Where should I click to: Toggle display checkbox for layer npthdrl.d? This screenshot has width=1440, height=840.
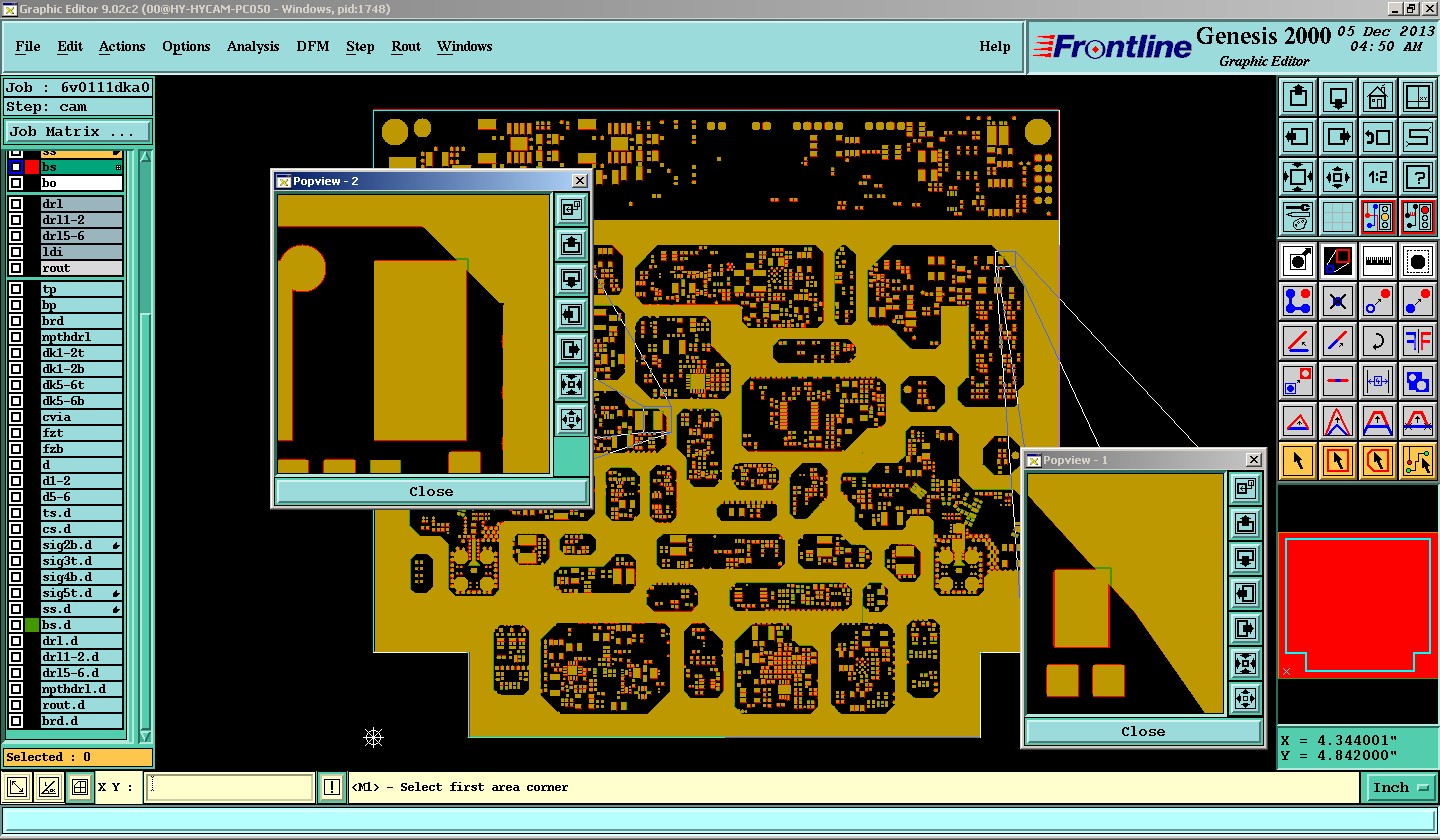pyautogui.click(x=16, y=689)
